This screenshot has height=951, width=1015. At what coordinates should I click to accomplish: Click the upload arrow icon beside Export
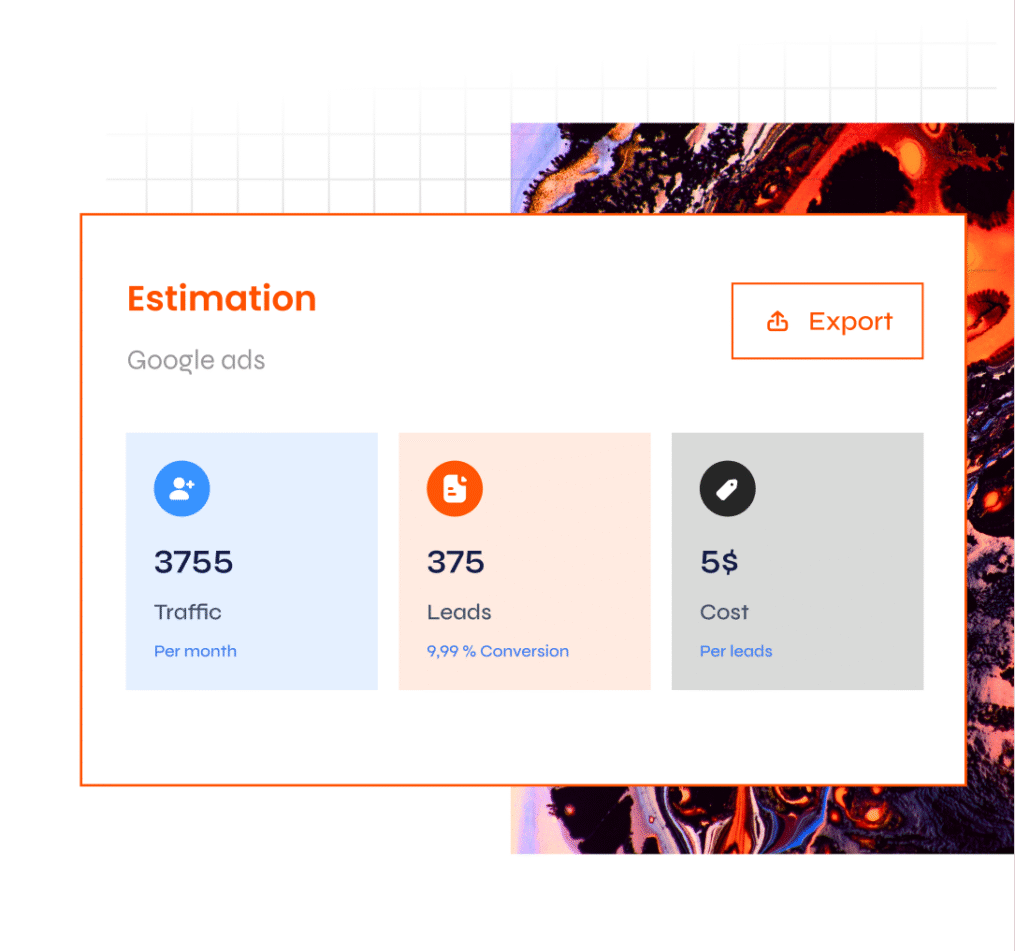777,321
